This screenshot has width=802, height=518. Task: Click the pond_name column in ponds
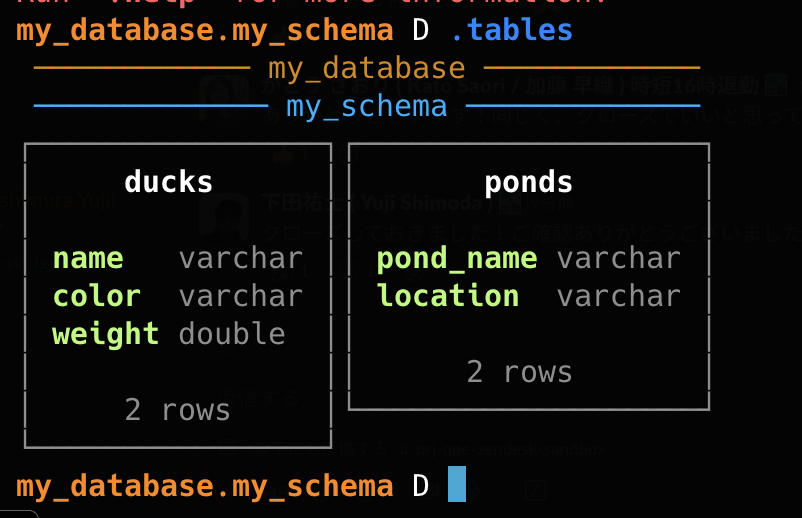456,258
